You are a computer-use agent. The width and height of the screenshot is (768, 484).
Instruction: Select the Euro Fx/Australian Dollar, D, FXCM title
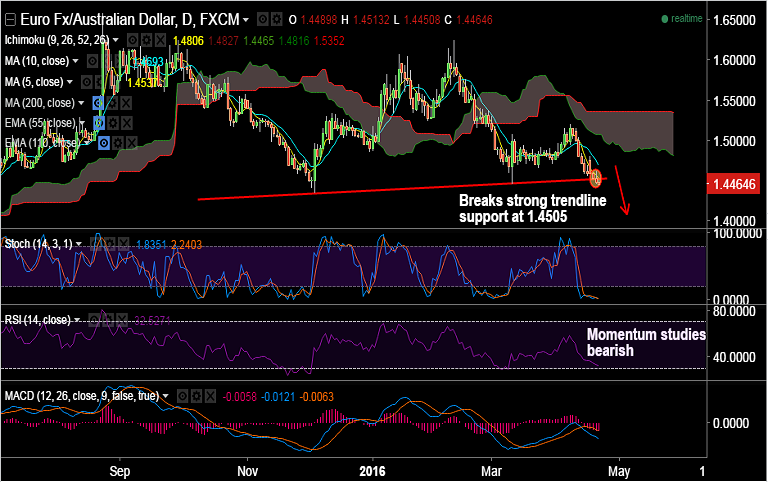(x=130, y=20)
